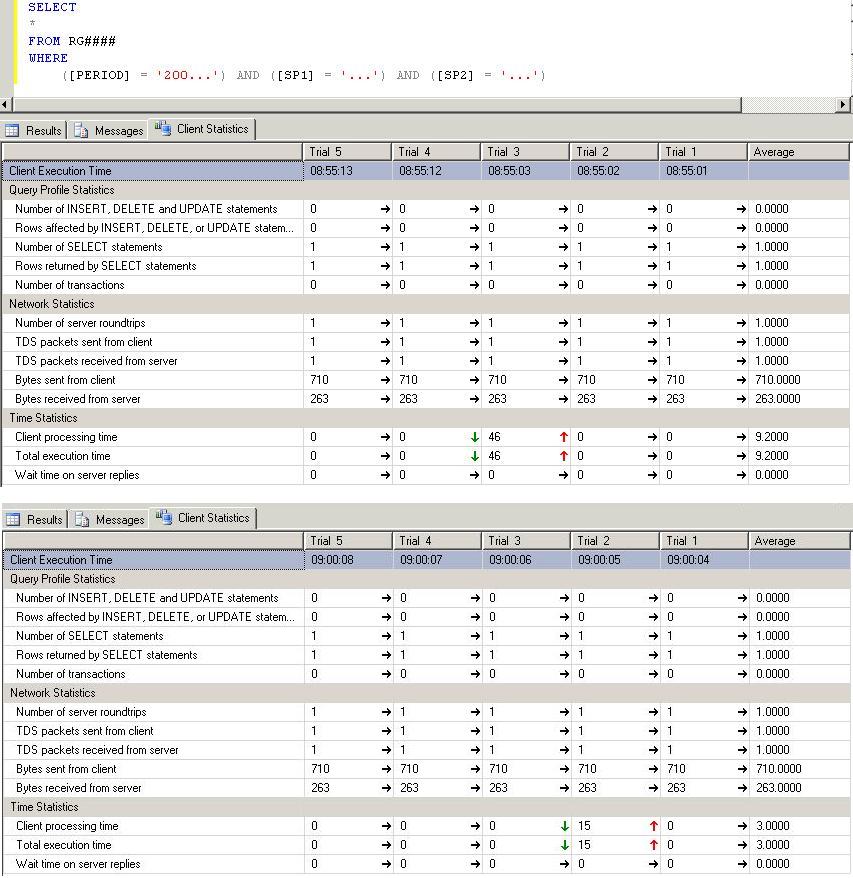Click red up arrow beside Trial 3 value 46, Client processing time row
The width and height of the screenshot is (853, 878).
(x=564, y=437)
